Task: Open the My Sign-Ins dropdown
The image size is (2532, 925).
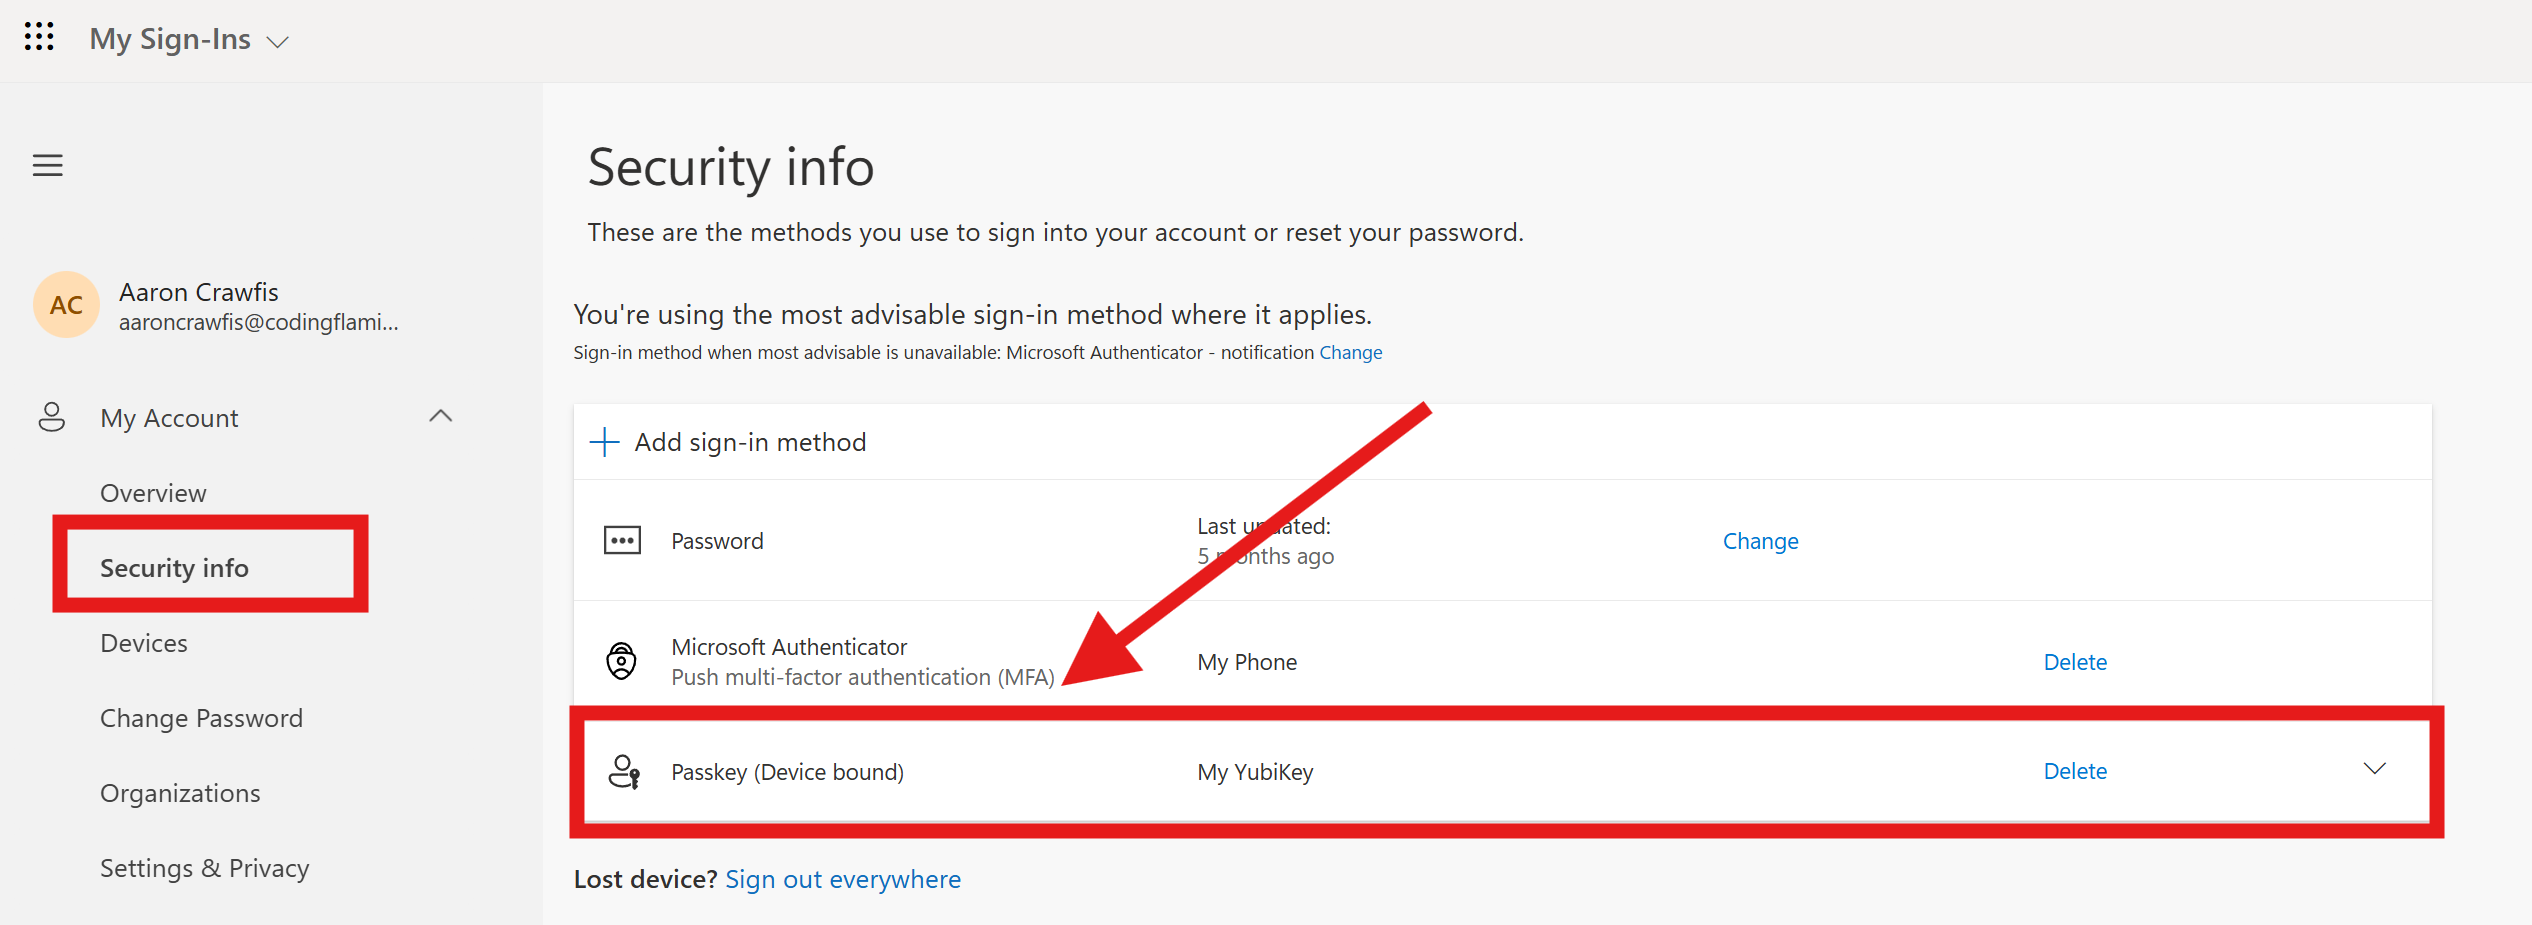Action: 278,41
